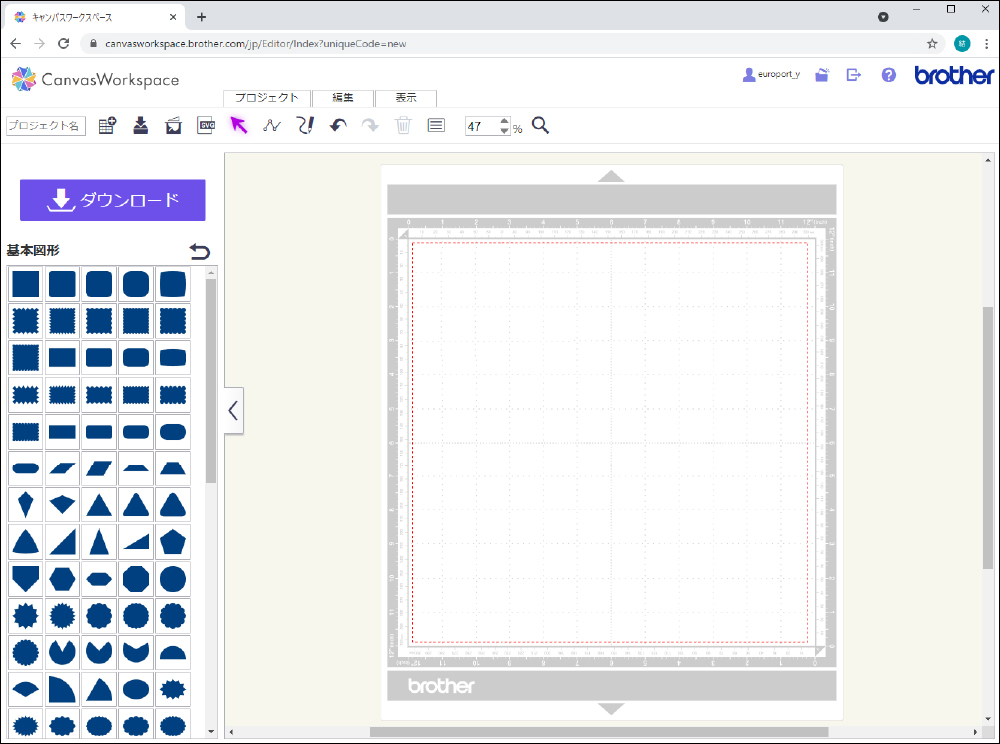Switch to the 編集 tab

click(343, 98)
